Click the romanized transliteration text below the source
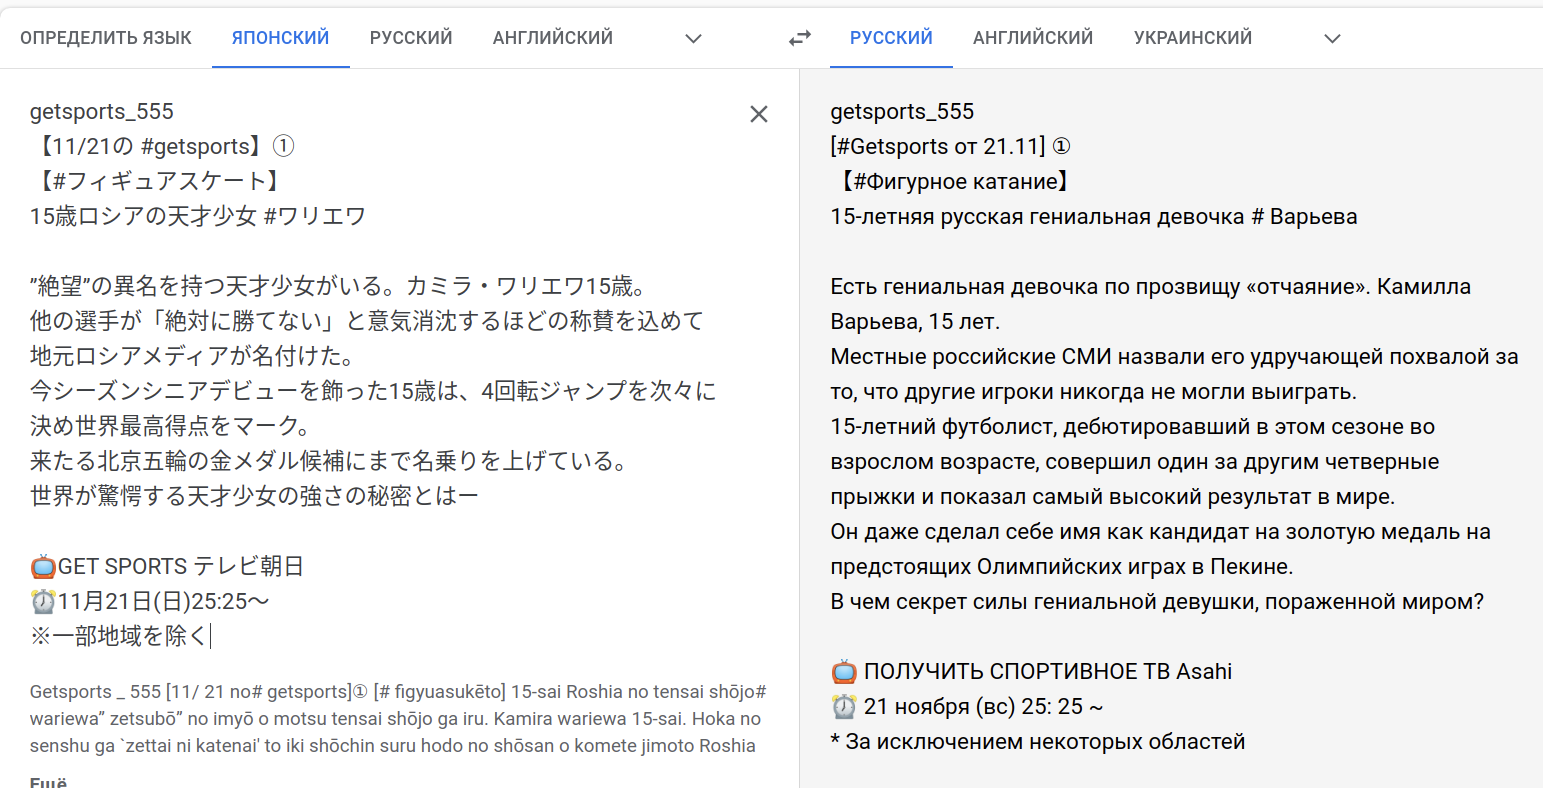Screen dimensions: 1543x788 click(397, 719)
